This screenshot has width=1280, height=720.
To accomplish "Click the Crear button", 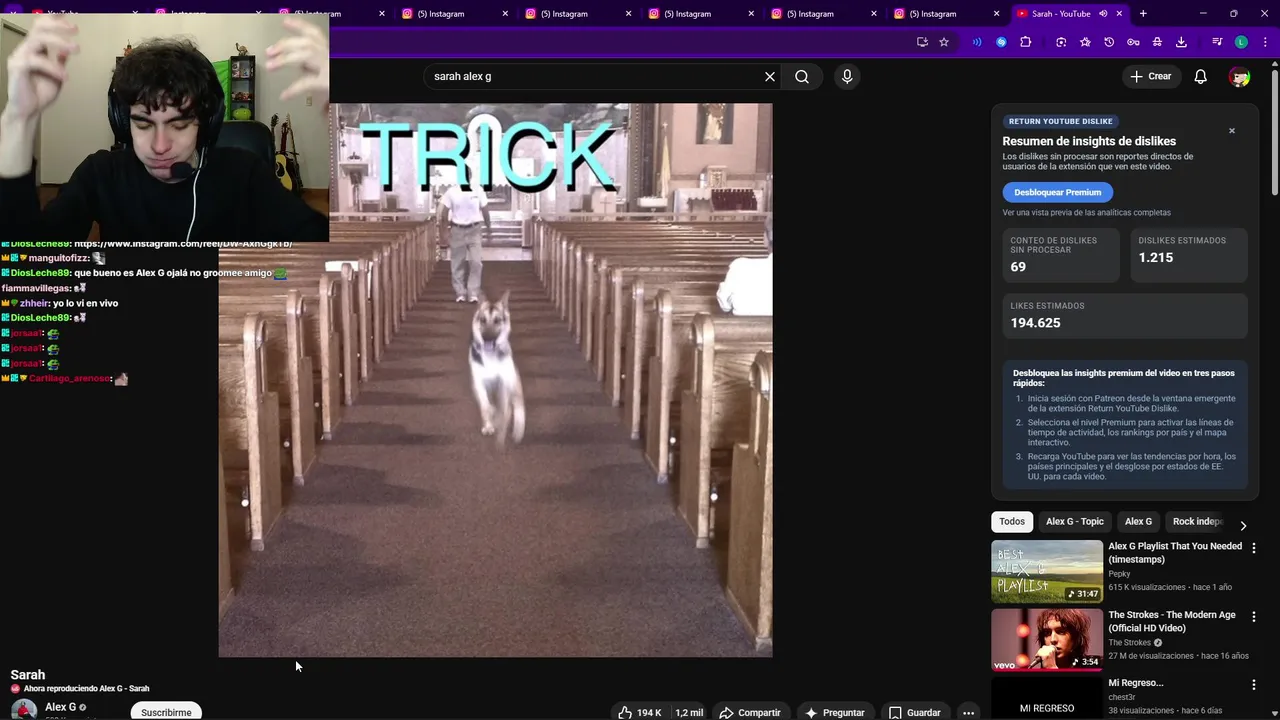I will coord(1150,76).
